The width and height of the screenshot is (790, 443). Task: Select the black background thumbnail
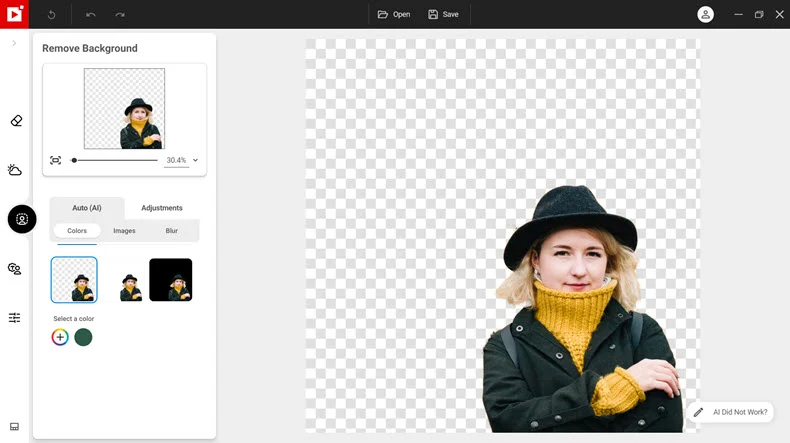coord(171,280)
